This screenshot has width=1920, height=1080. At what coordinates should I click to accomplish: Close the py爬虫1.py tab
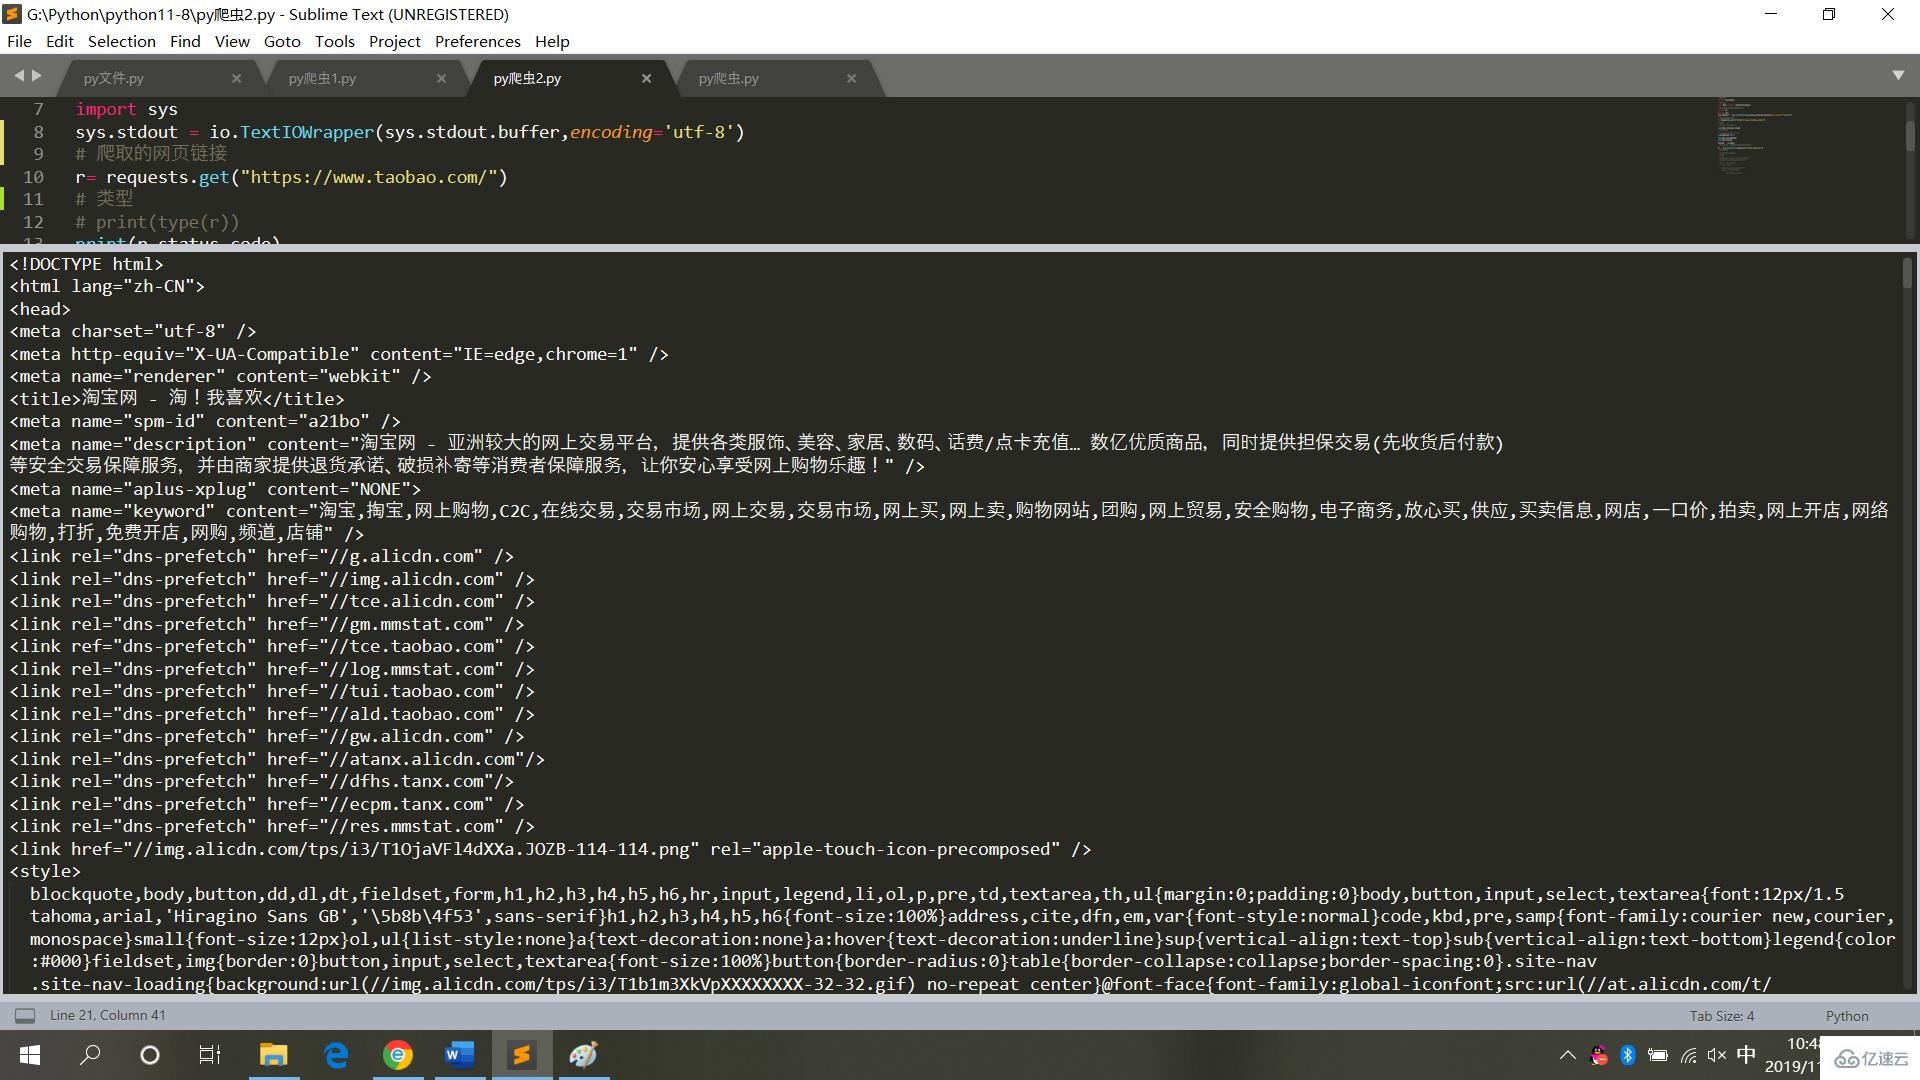click(441, 78)
